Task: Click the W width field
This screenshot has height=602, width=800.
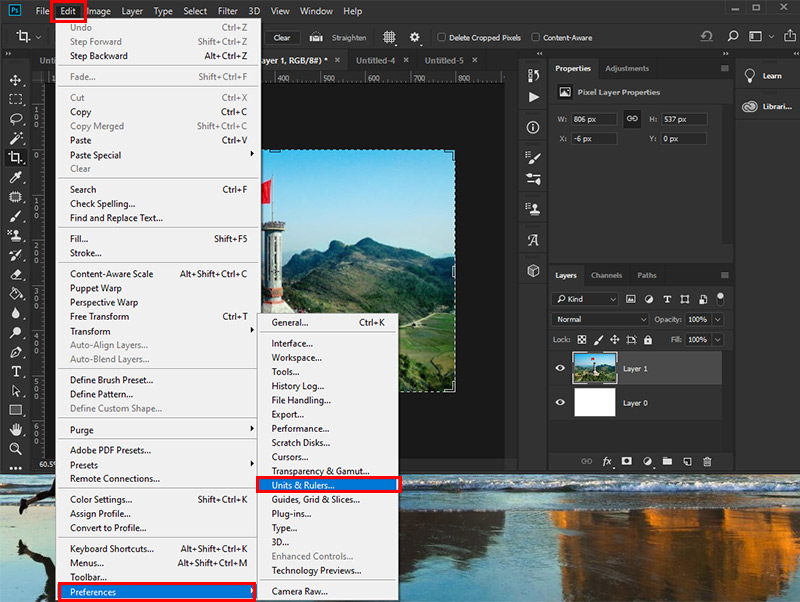Action: pos(594,119)
